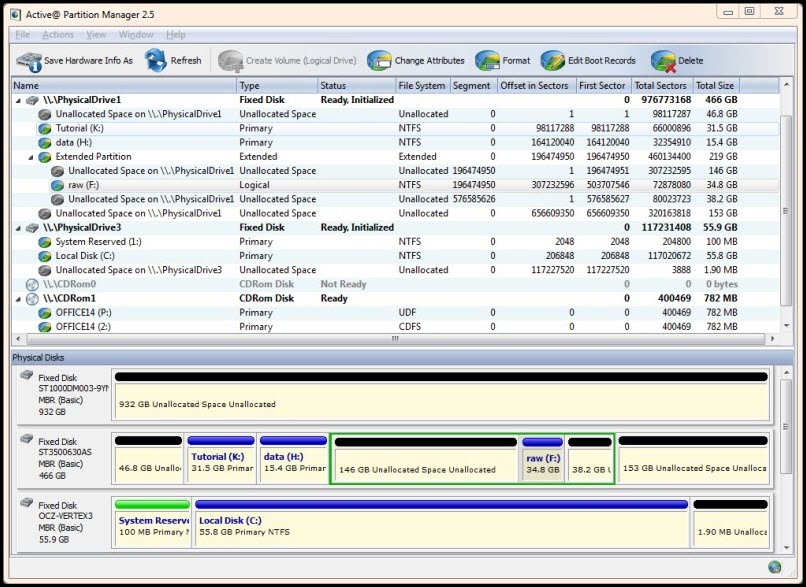Click the OFFICE14 (P:) volume icon

tap(45, 313)
